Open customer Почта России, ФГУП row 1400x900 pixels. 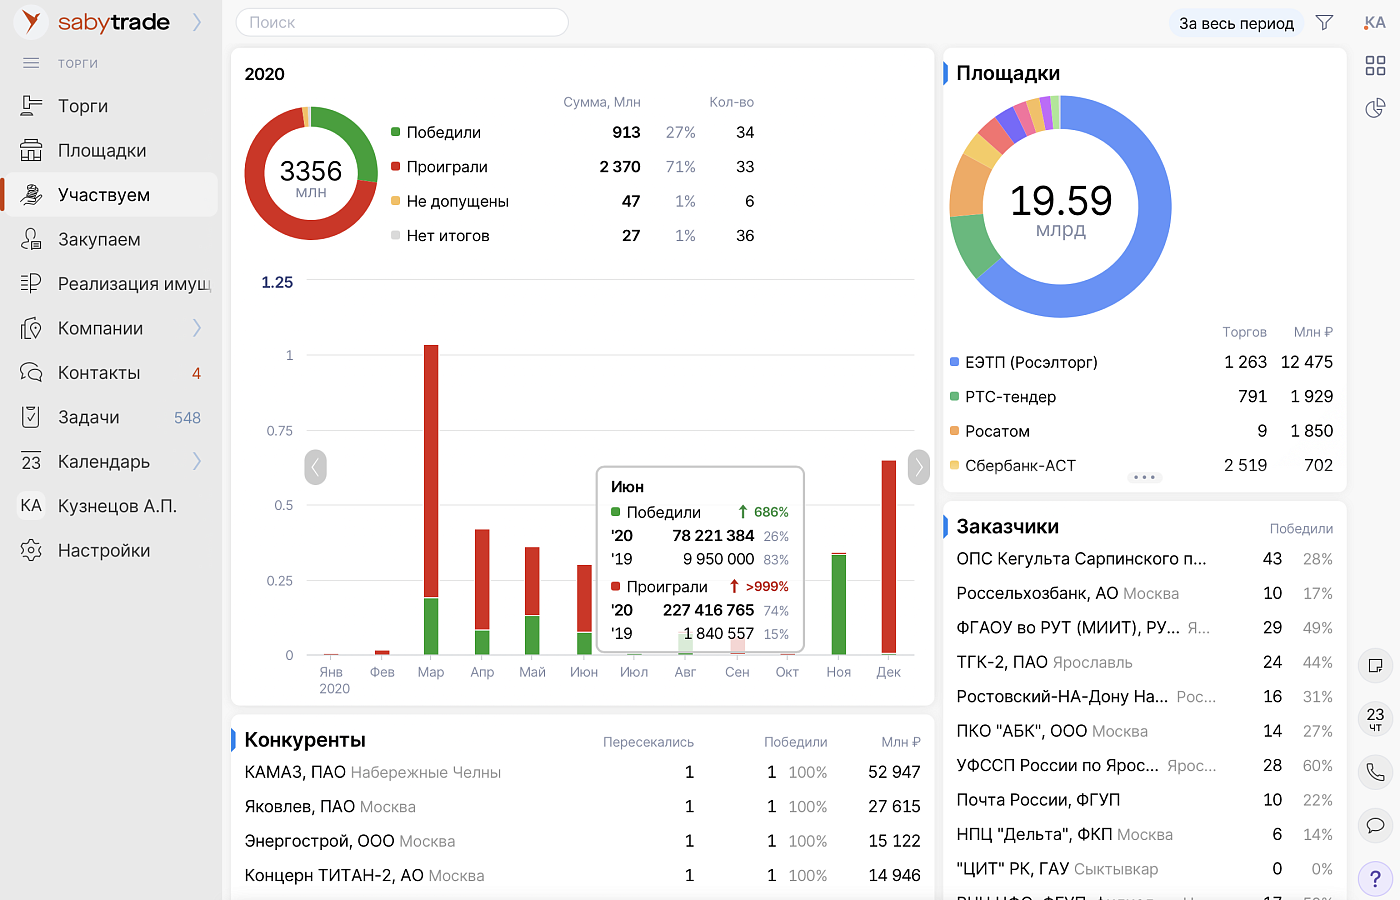tap(1144, 800)
